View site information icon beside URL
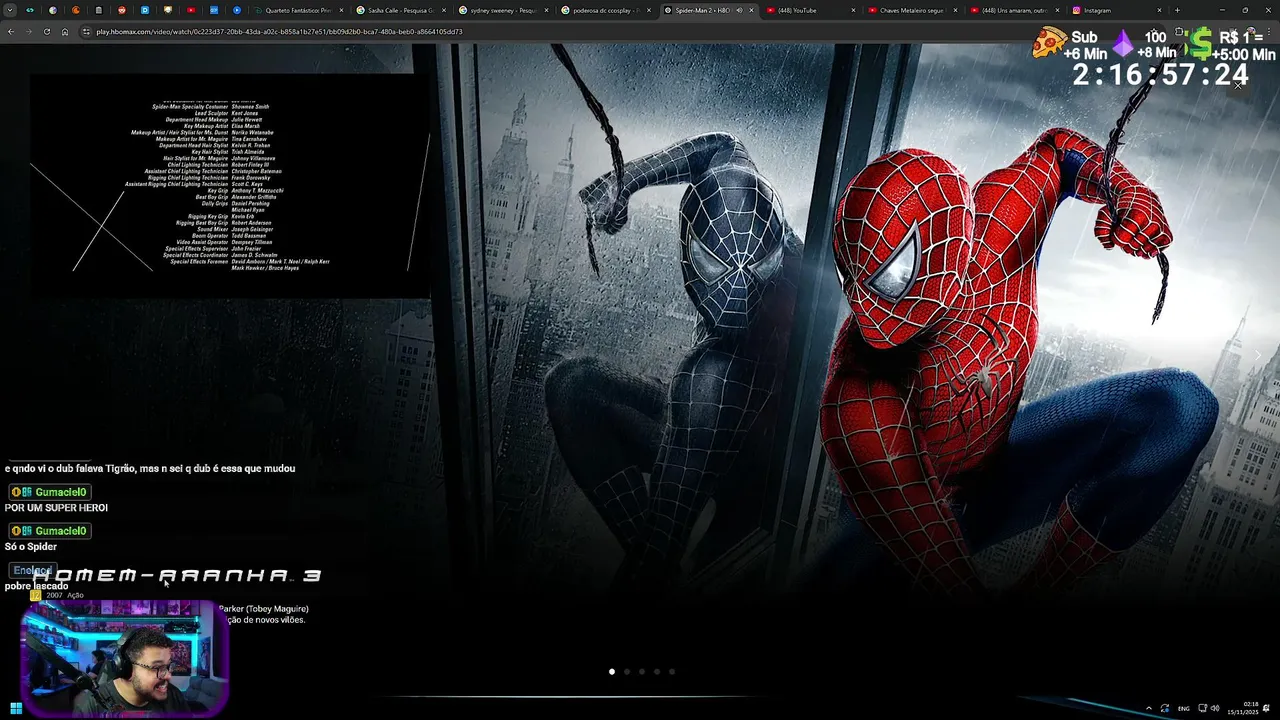Viewport: 1280px width, 720px height. 87,32
